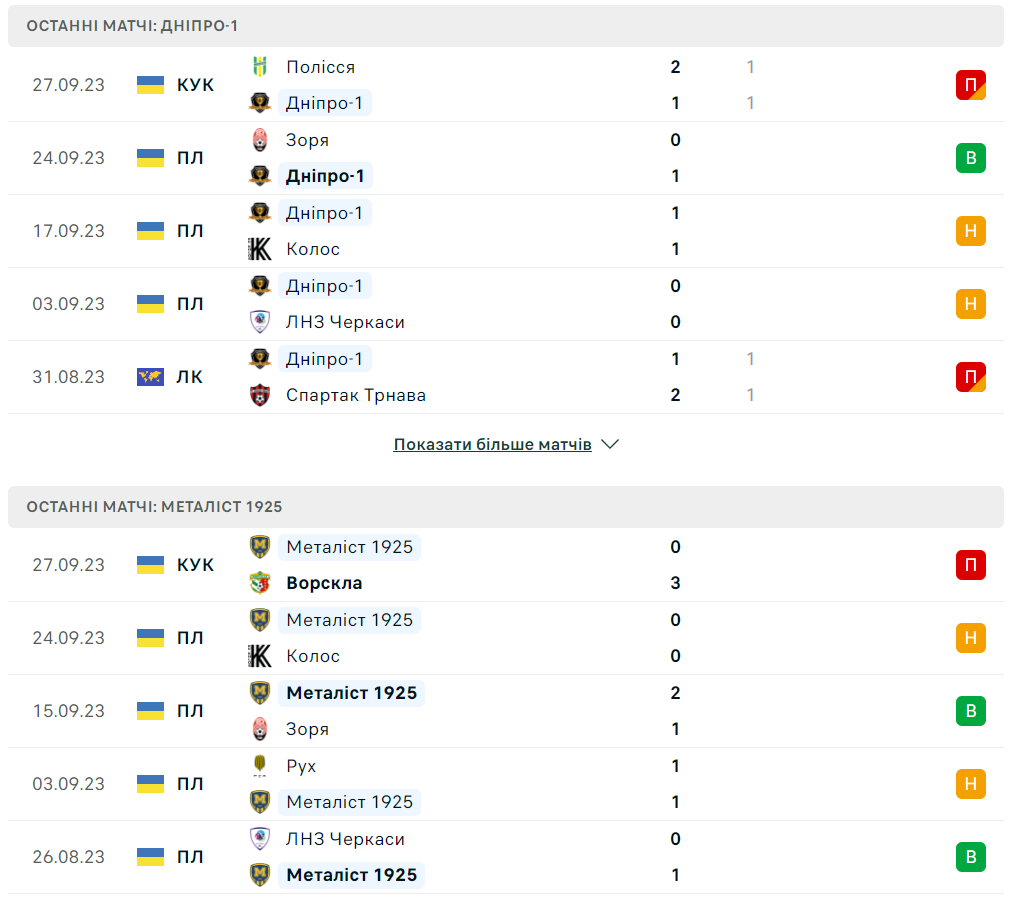Click the Conference League flag icon on 31.08.23

[150, 377]
